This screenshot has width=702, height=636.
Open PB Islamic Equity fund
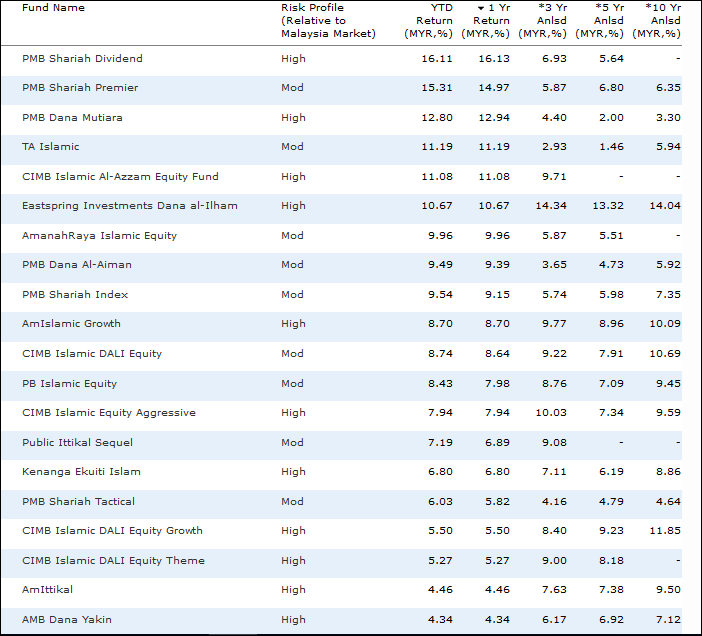[69, 384]
